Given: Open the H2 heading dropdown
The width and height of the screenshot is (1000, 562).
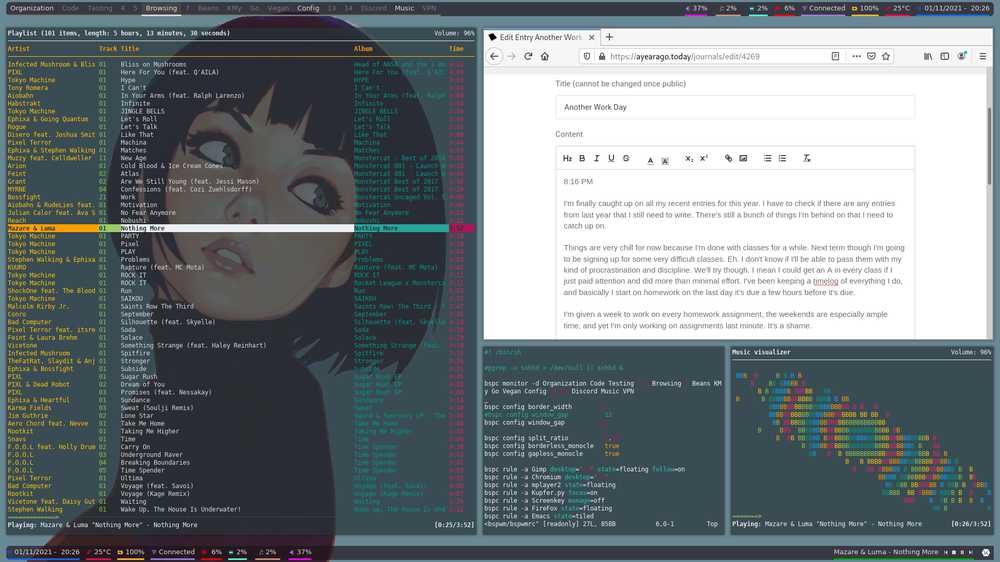Looking at the screenshot, I should [567, 158].
